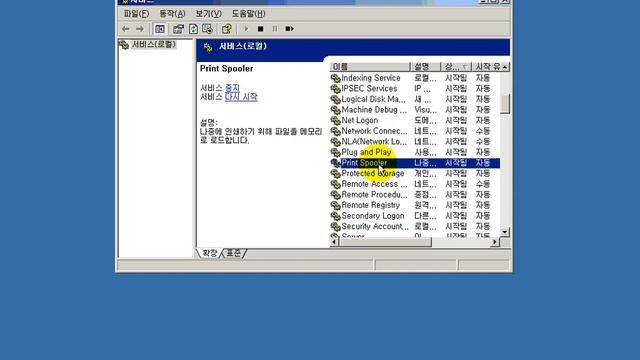
Task: Open the 동작(A) menu
Action: (x=172, y=14)
